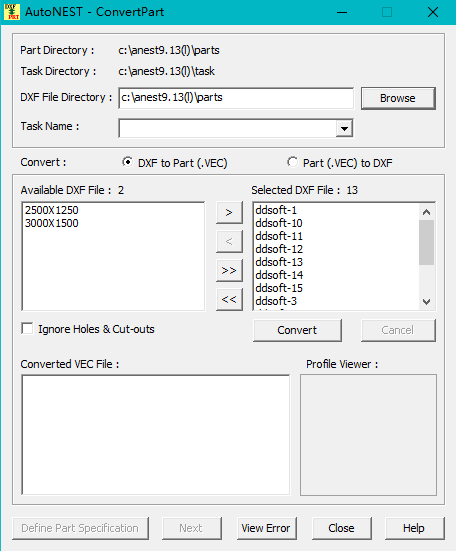Click scroll down arrow in Selected DXF list
The height and width of the screenshot is (551, 456).
(x=426, y=302)
